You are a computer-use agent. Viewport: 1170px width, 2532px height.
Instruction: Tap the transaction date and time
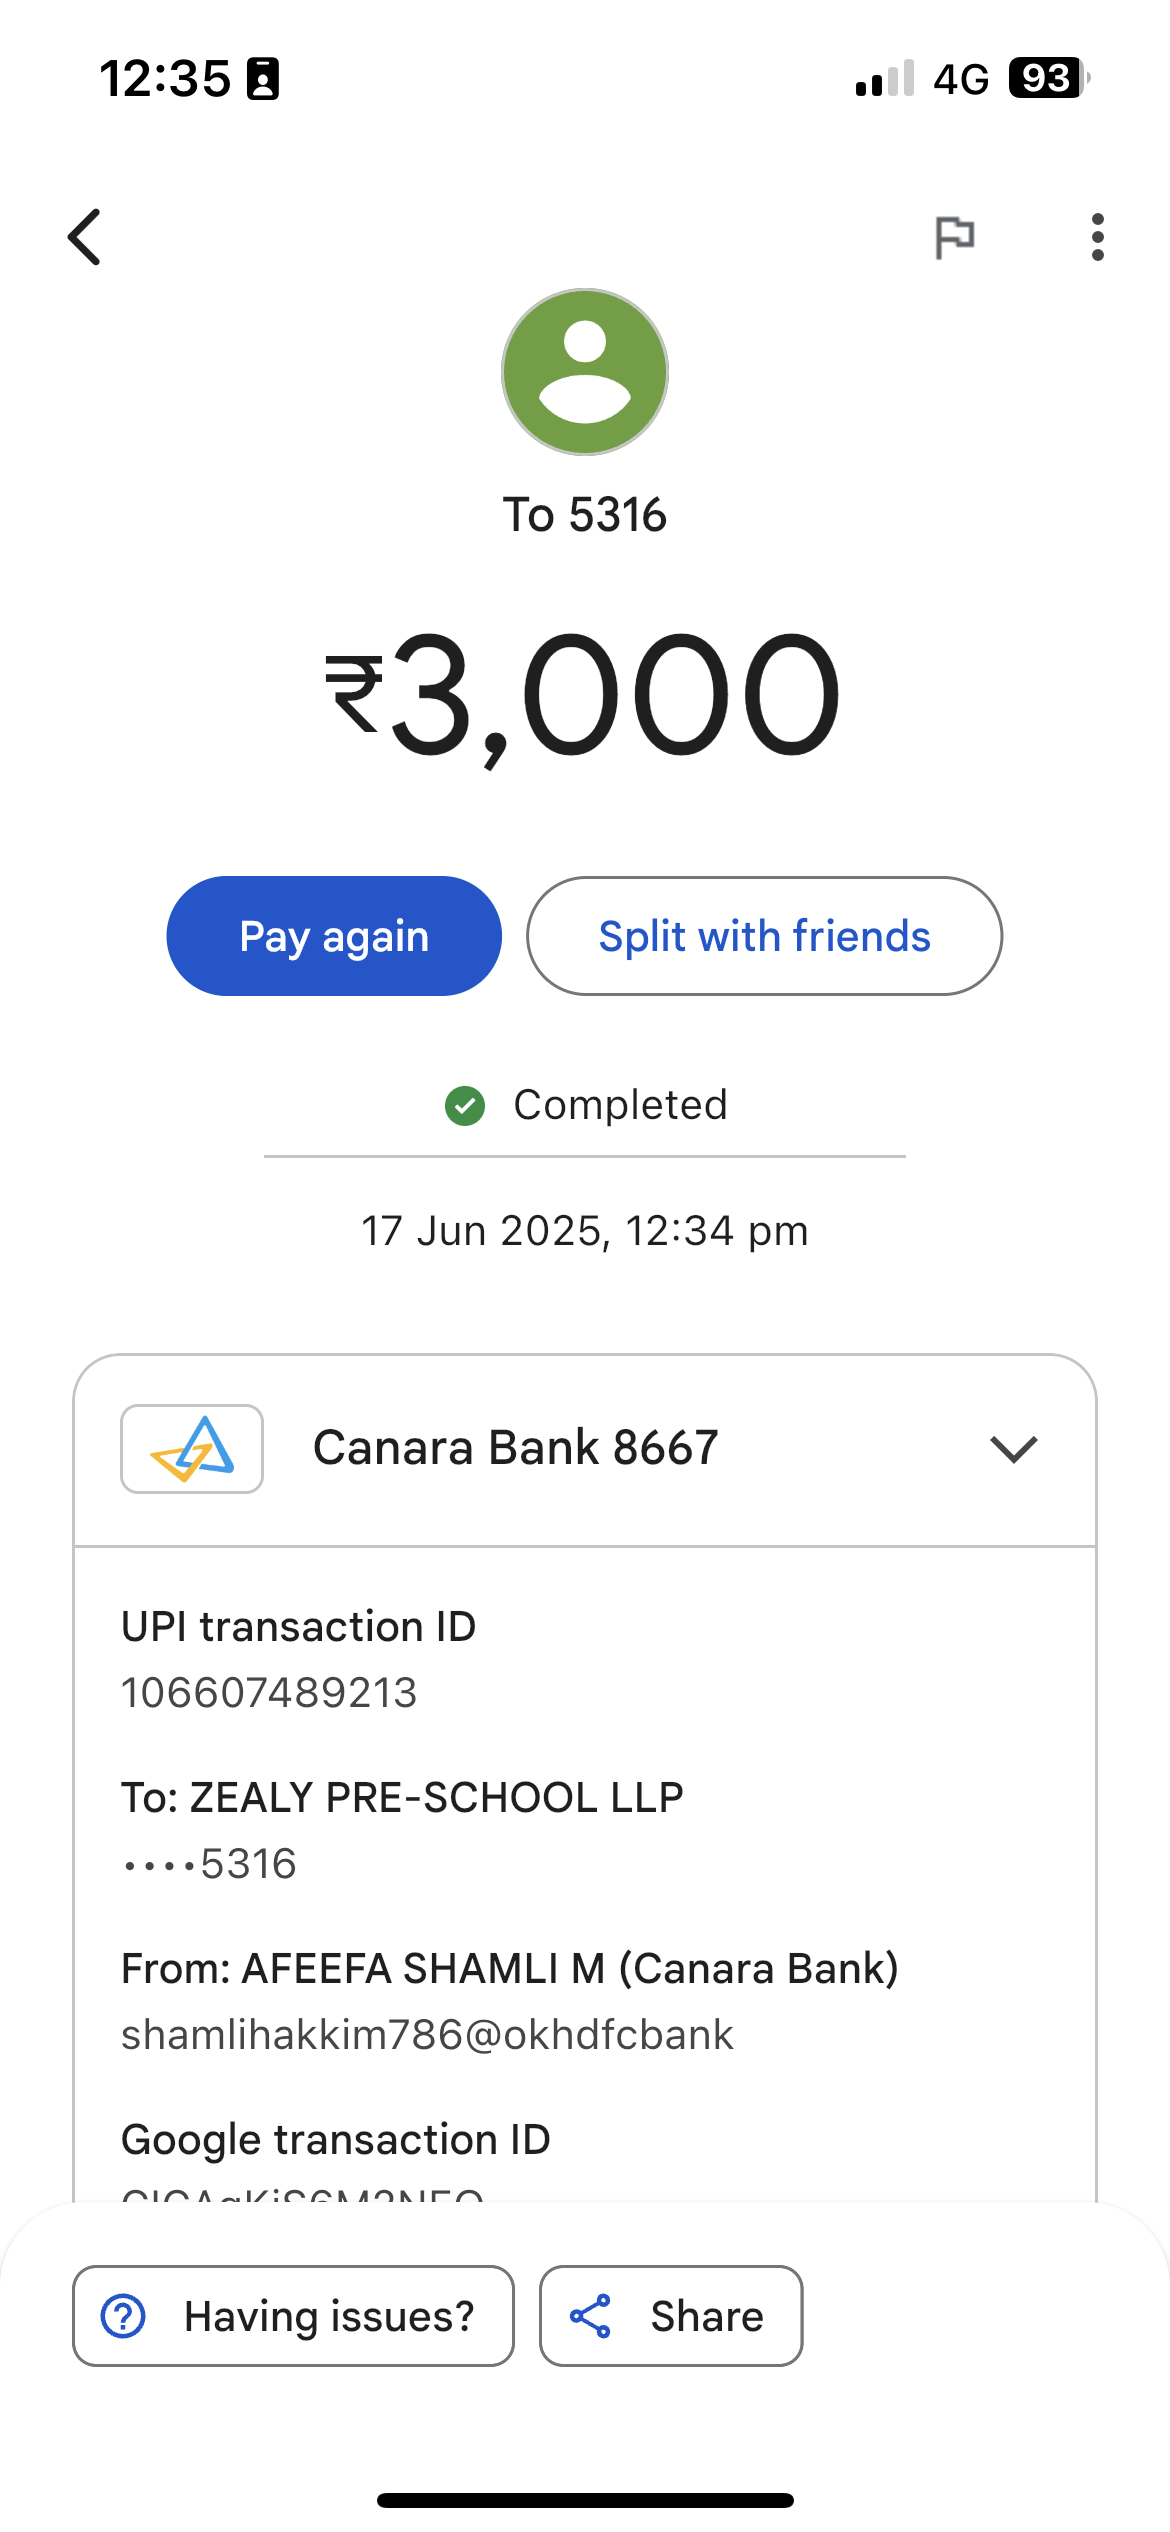(584, 1231)
